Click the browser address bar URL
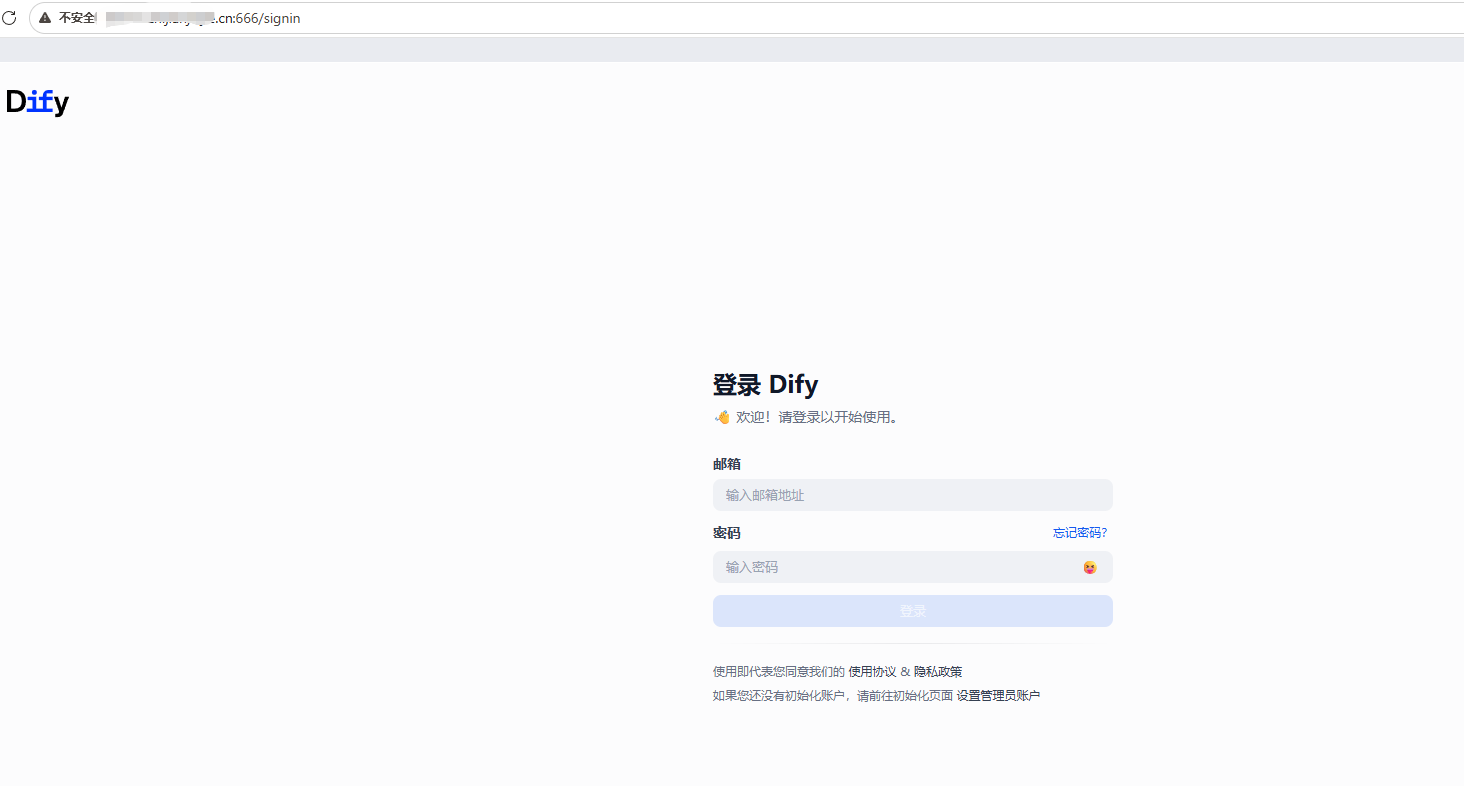 point(203,18)
